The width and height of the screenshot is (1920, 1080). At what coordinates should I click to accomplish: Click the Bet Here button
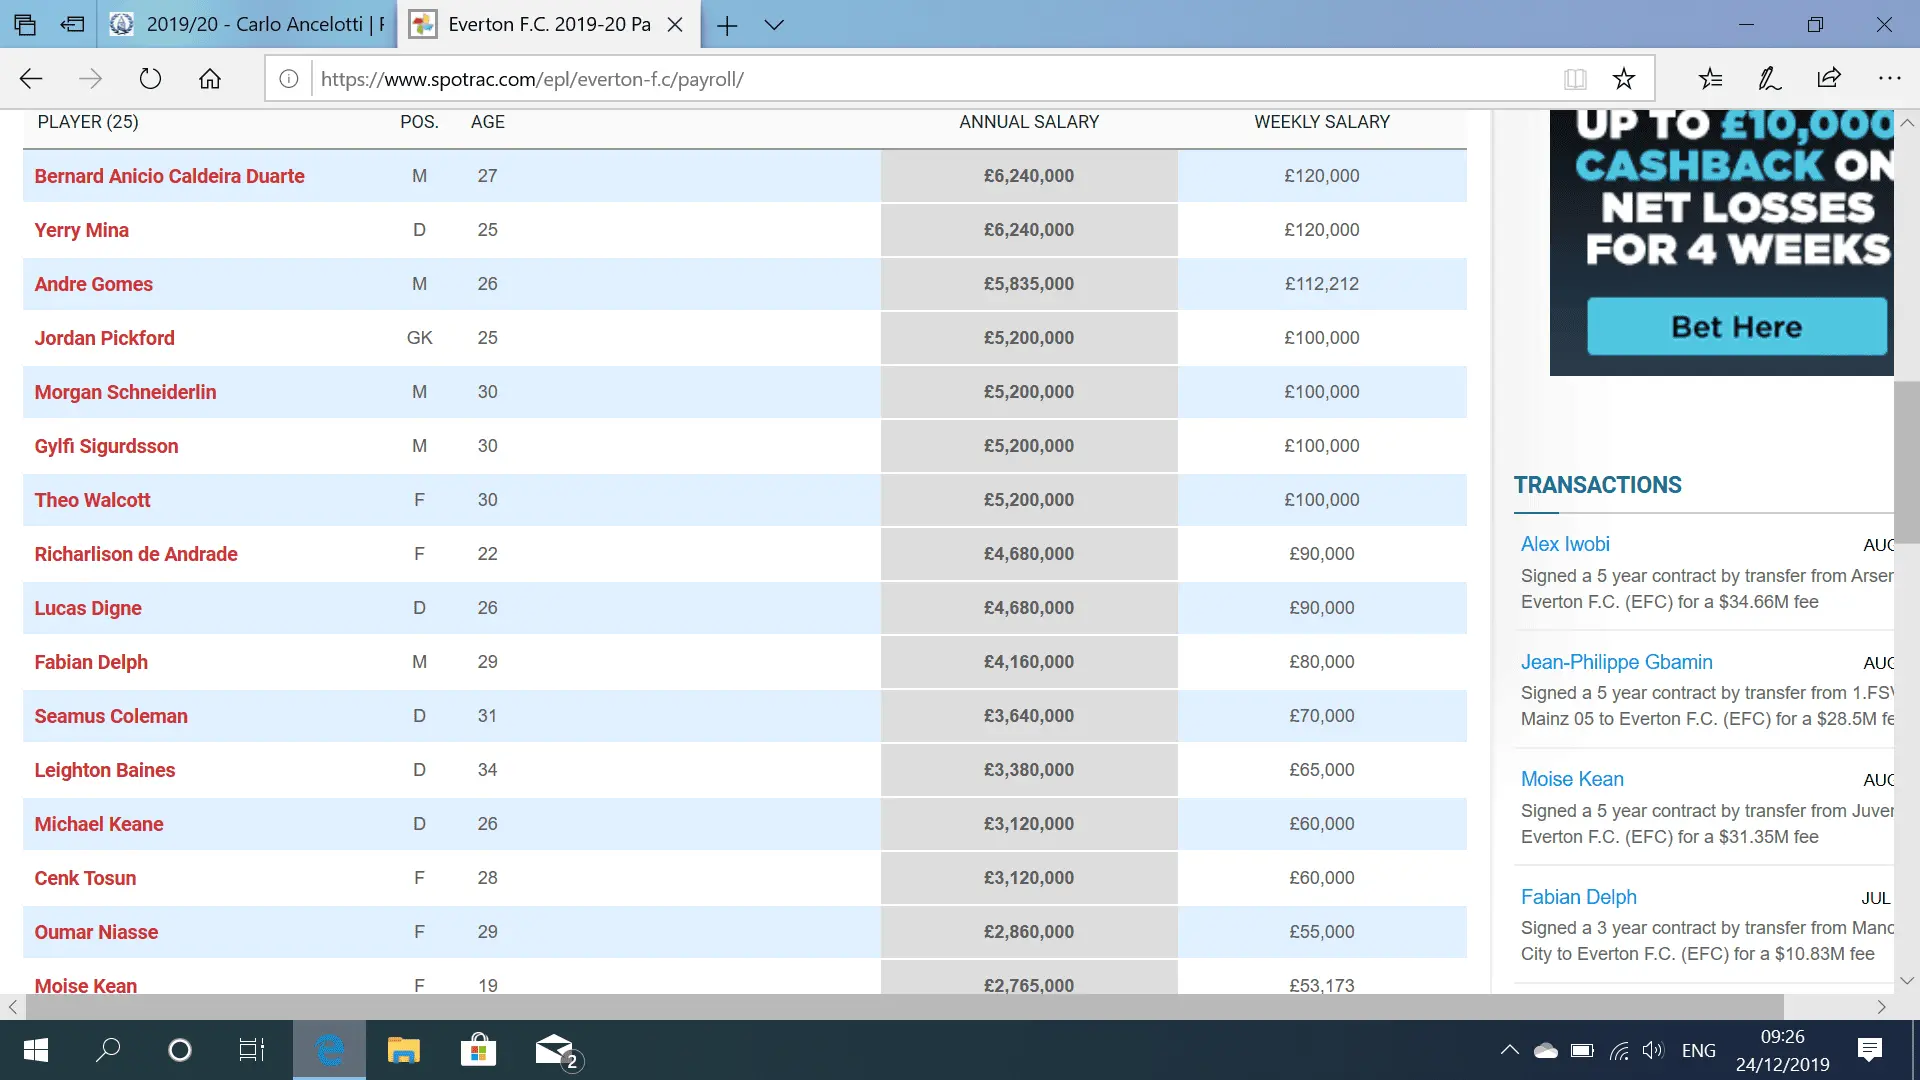coord(1737,327)
